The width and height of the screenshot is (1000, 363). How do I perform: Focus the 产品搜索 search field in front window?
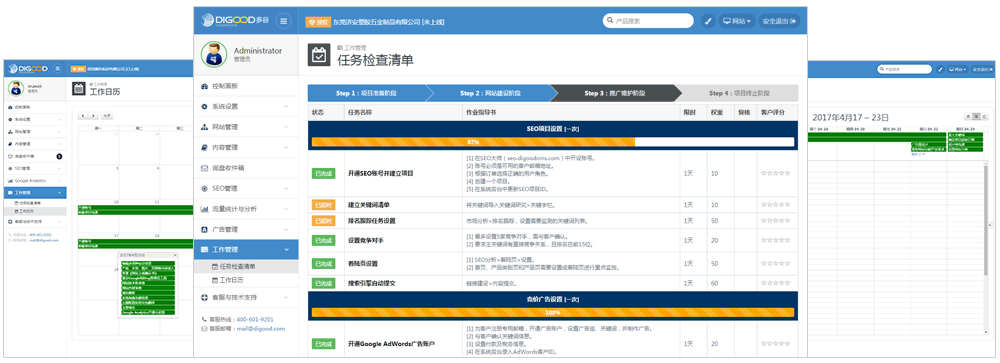click(x=649, y=21)
